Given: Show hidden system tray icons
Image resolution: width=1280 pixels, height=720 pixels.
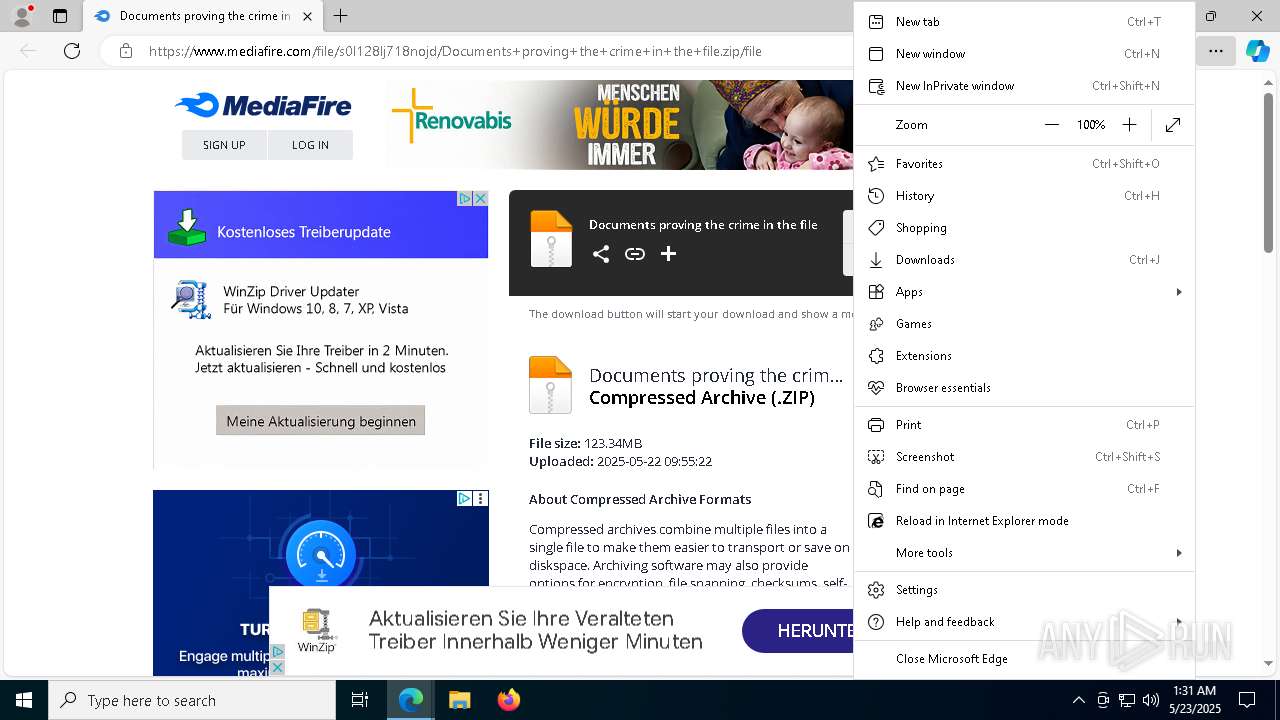Looking at the screenshot, I should (x=1078, y=700).
